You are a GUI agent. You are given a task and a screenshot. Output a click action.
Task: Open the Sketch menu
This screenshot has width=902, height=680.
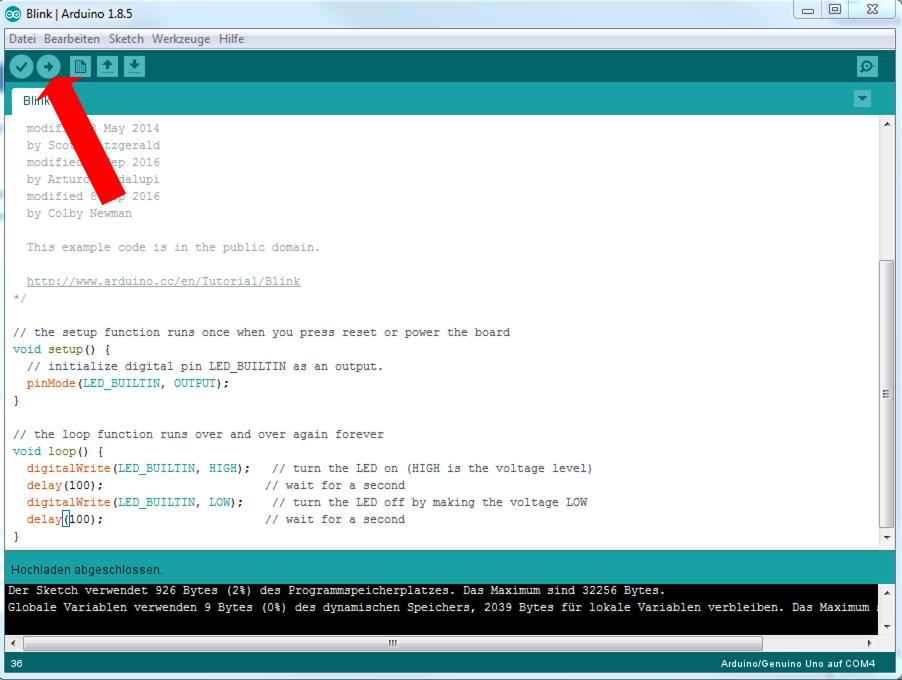tap(126, 39)
